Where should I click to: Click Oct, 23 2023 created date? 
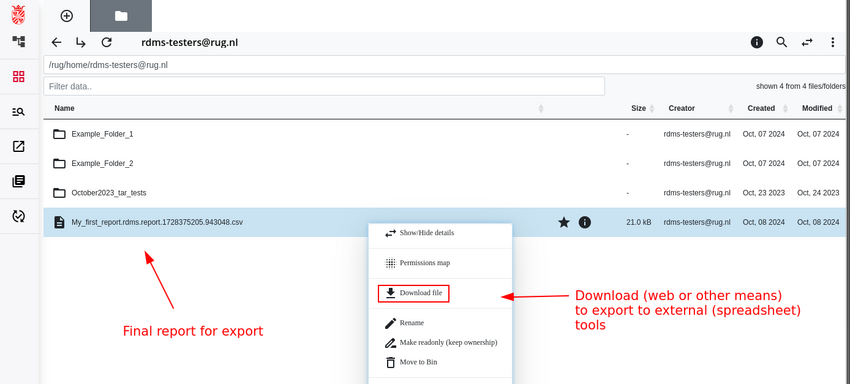(764, 193)
